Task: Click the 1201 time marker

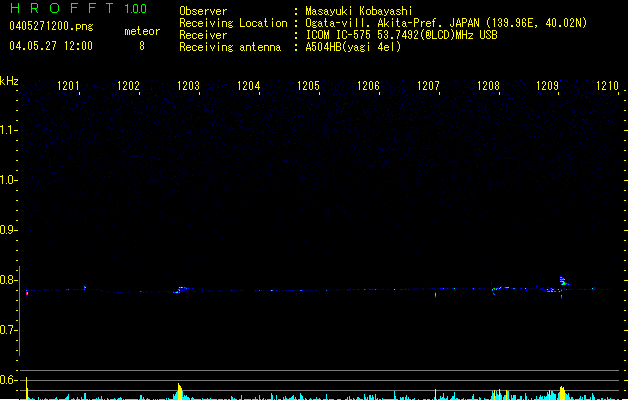Action: click(68, 86)
